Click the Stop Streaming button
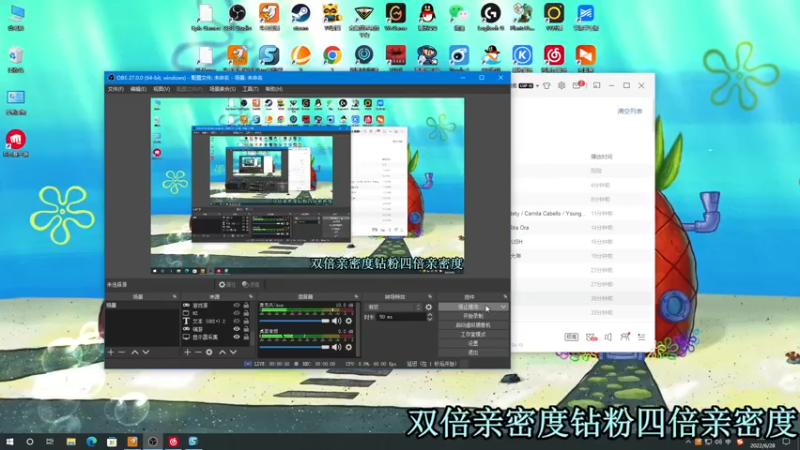This screenshot has width=800, height=450. 468,307
